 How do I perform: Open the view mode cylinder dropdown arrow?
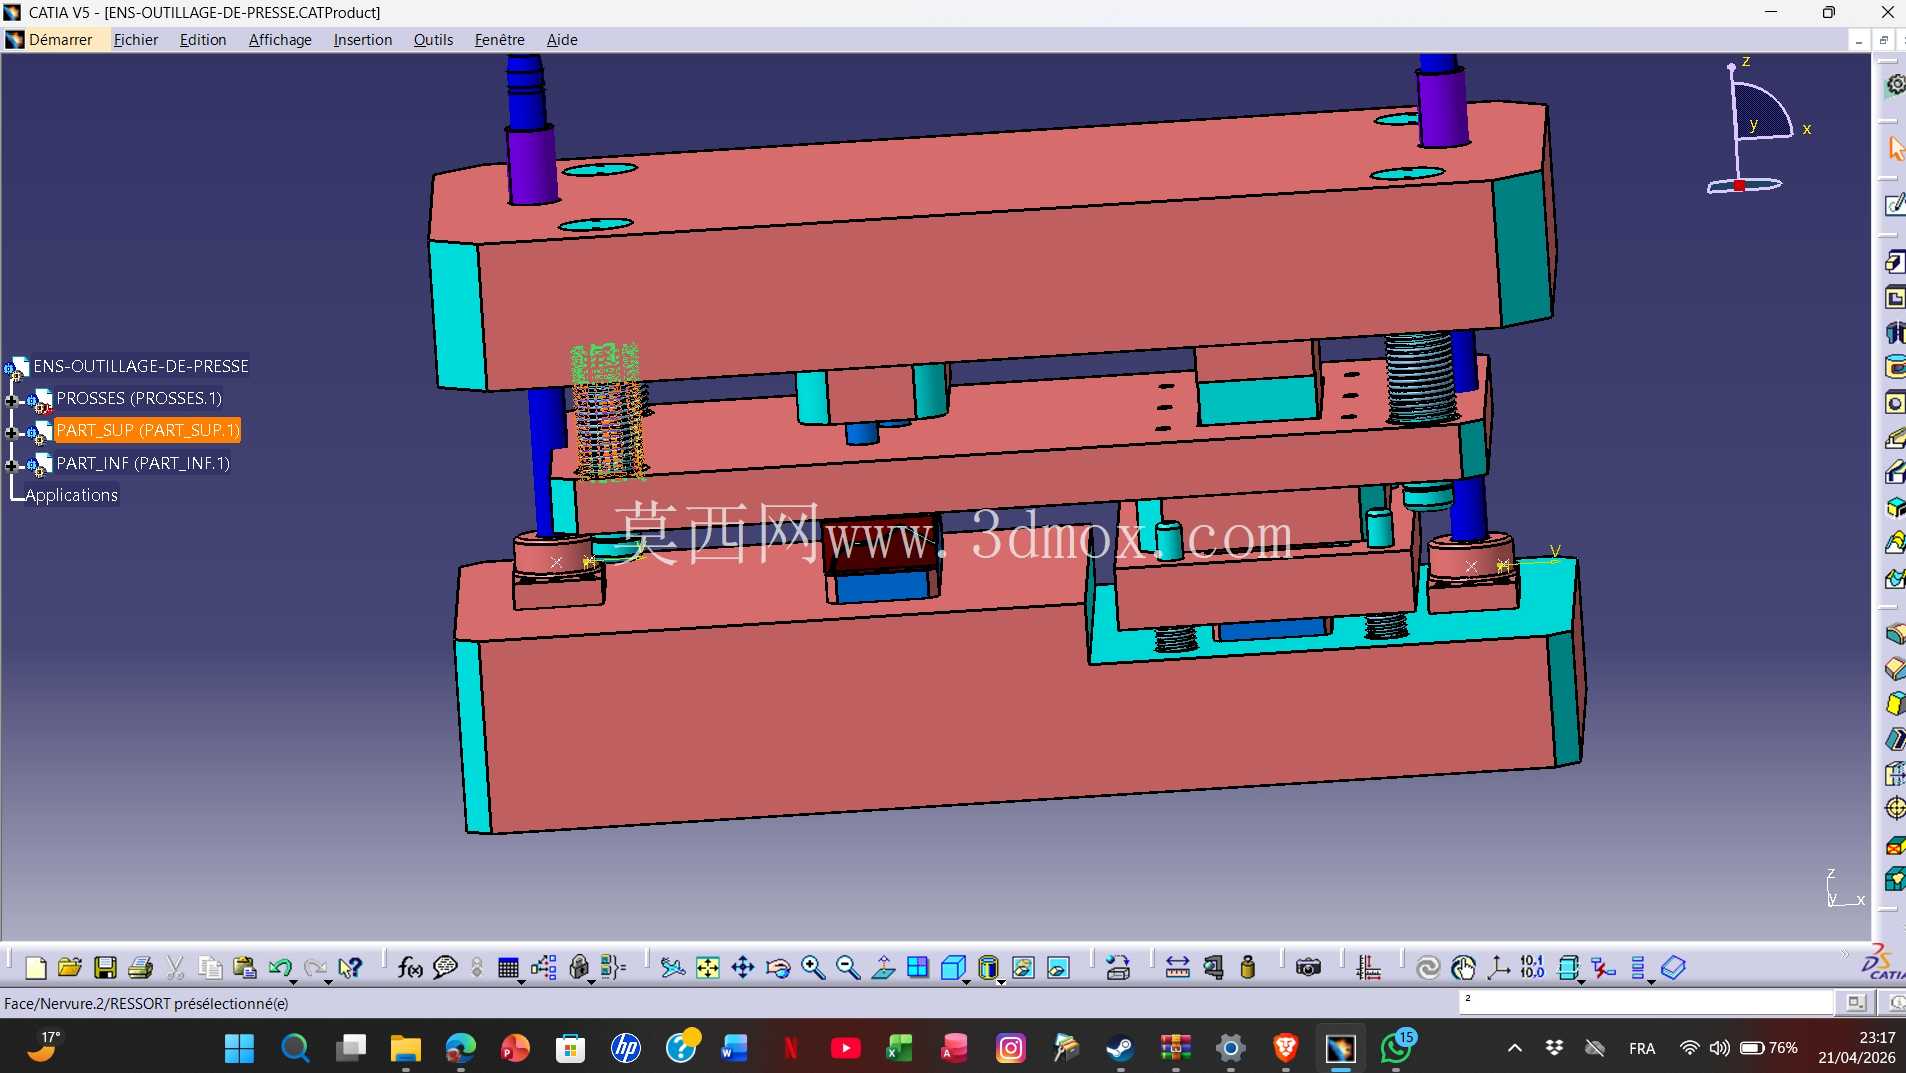[1001, 981]
